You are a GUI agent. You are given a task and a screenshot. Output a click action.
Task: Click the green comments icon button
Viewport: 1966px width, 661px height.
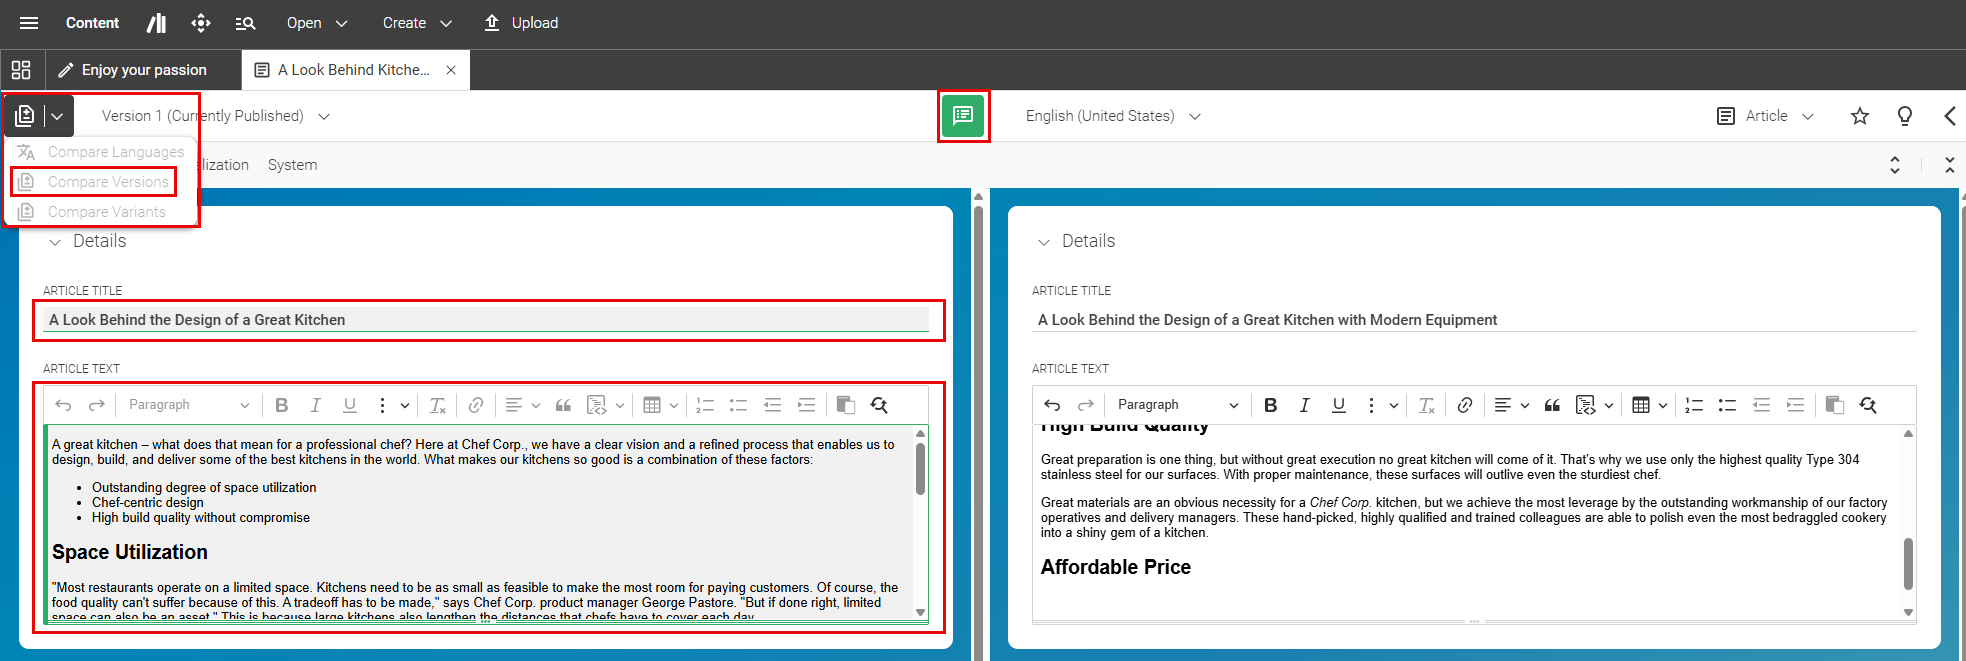(x=963, y=116)
